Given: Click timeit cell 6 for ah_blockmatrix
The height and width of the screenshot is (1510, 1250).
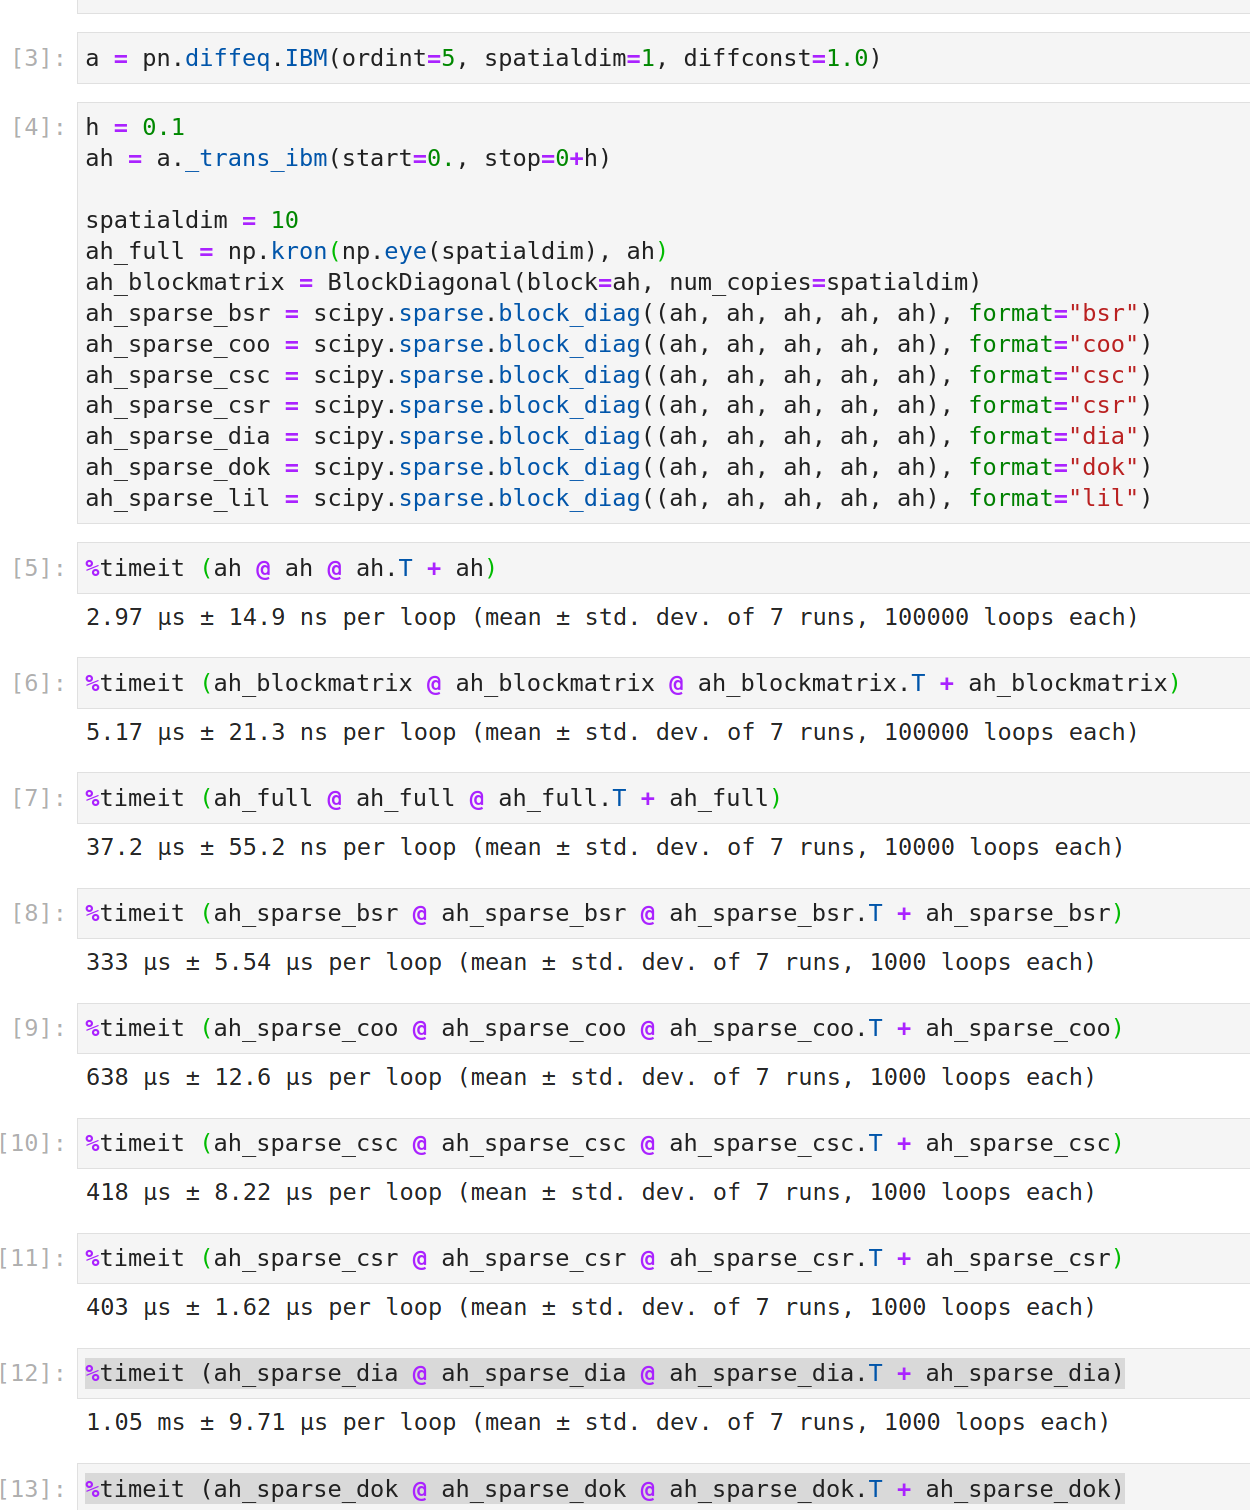Looking at the screenshot, I should 663,683.
